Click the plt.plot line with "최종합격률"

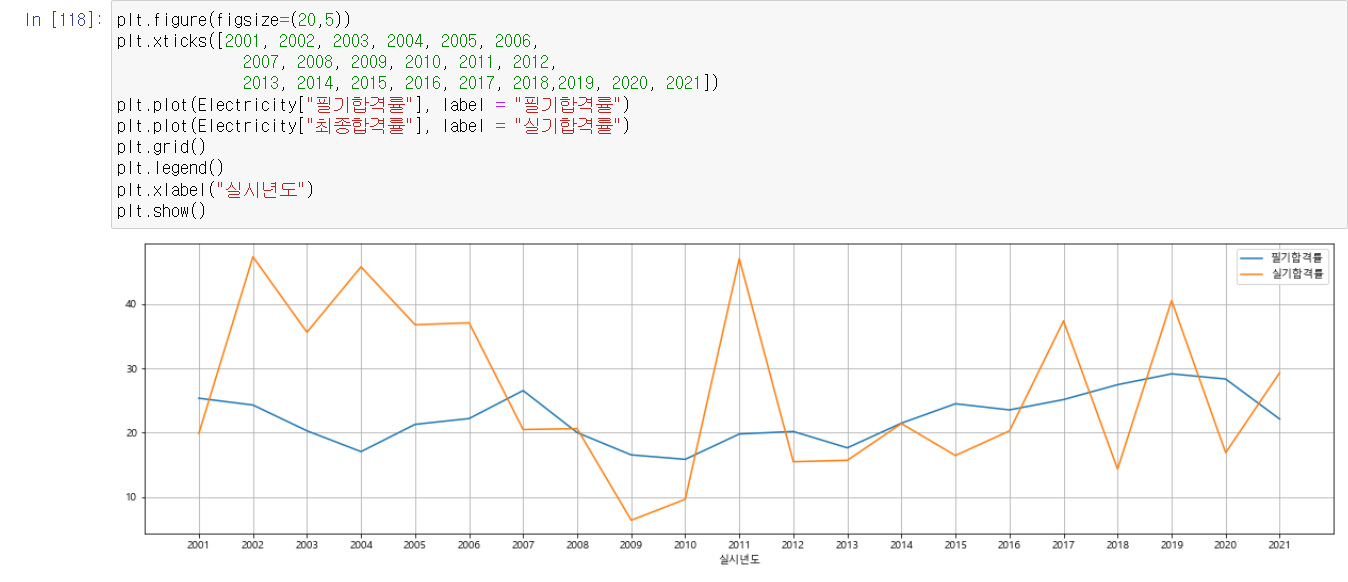coord(373,125)
